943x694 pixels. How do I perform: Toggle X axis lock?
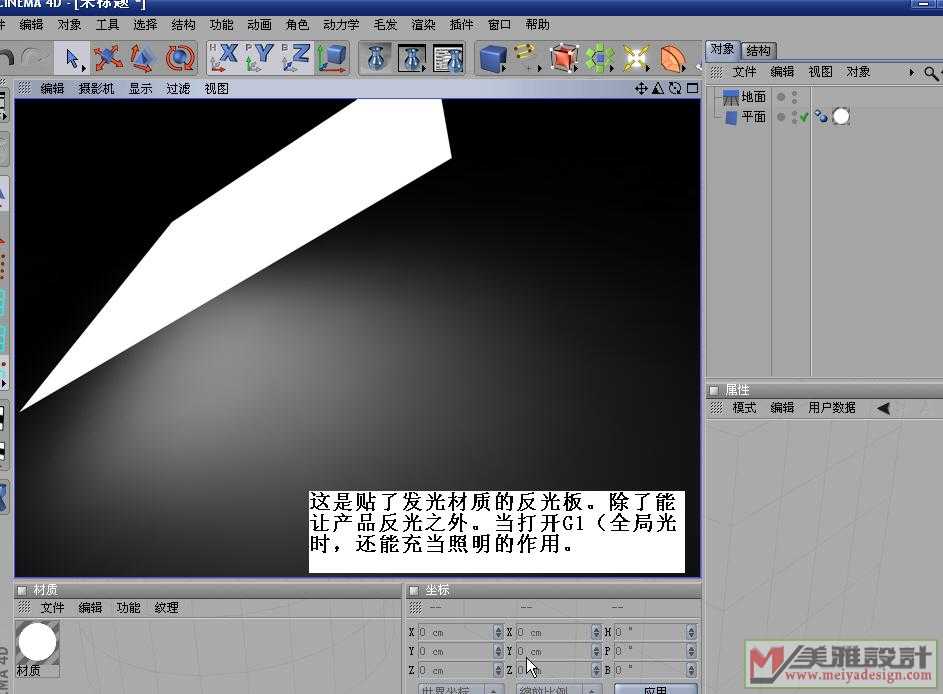point(224,58)
